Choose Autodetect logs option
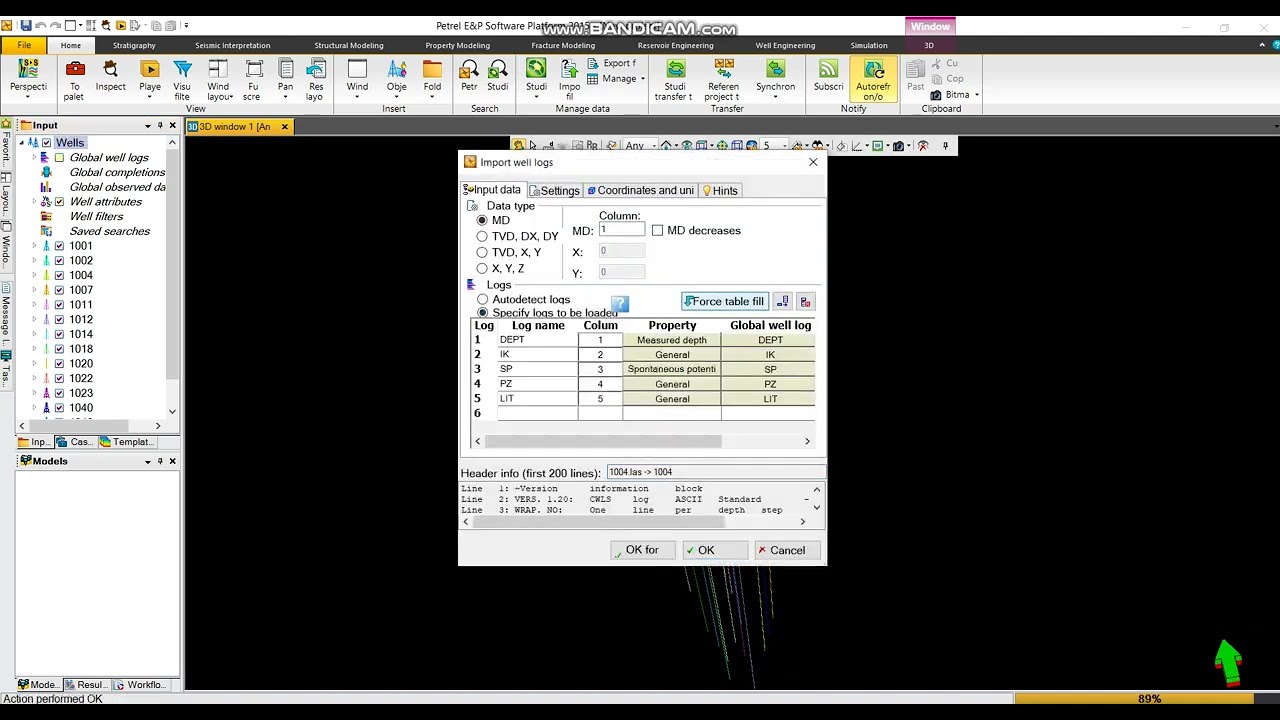The height and width of the screenshot is (720, 1280). click(483, 299)
